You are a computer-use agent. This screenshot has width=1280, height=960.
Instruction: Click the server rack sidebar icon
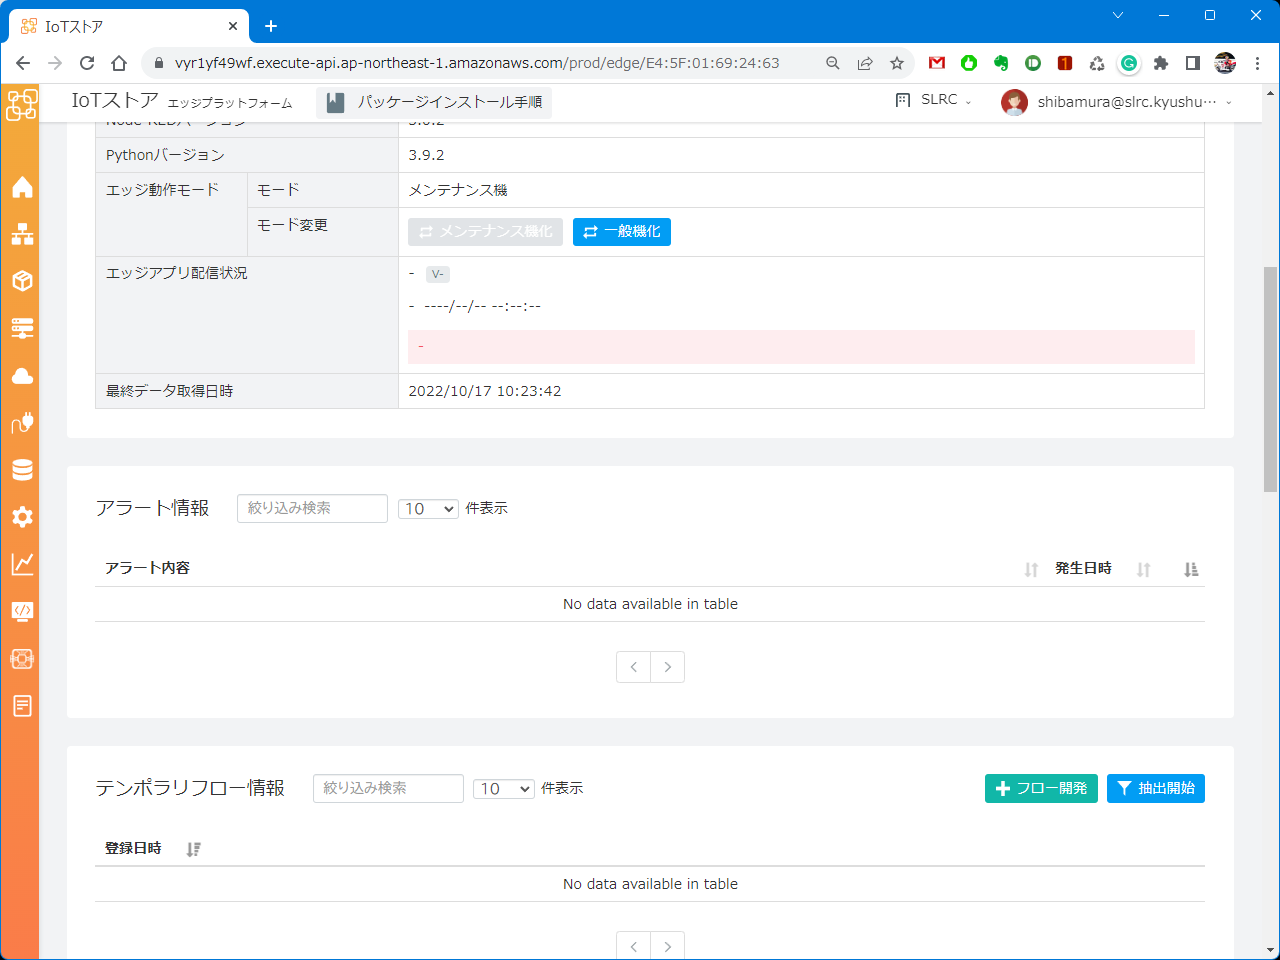pos(22,328)
